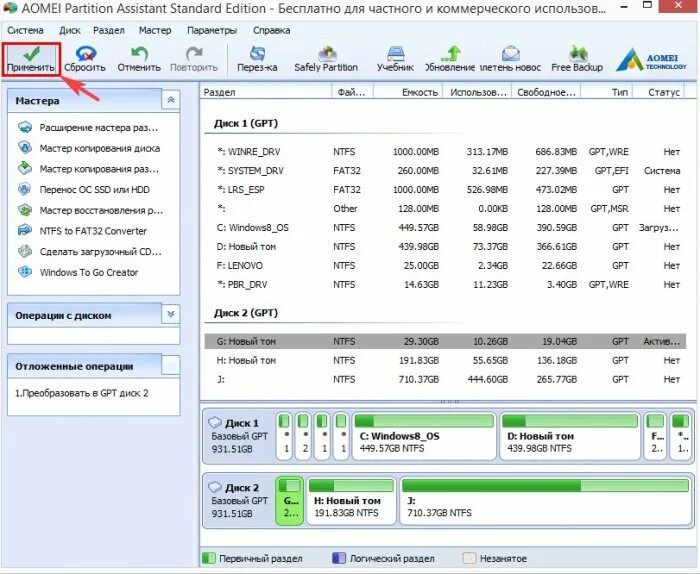Open the Диск menu
The image size is (700, 574).
[x=70, y=30]
